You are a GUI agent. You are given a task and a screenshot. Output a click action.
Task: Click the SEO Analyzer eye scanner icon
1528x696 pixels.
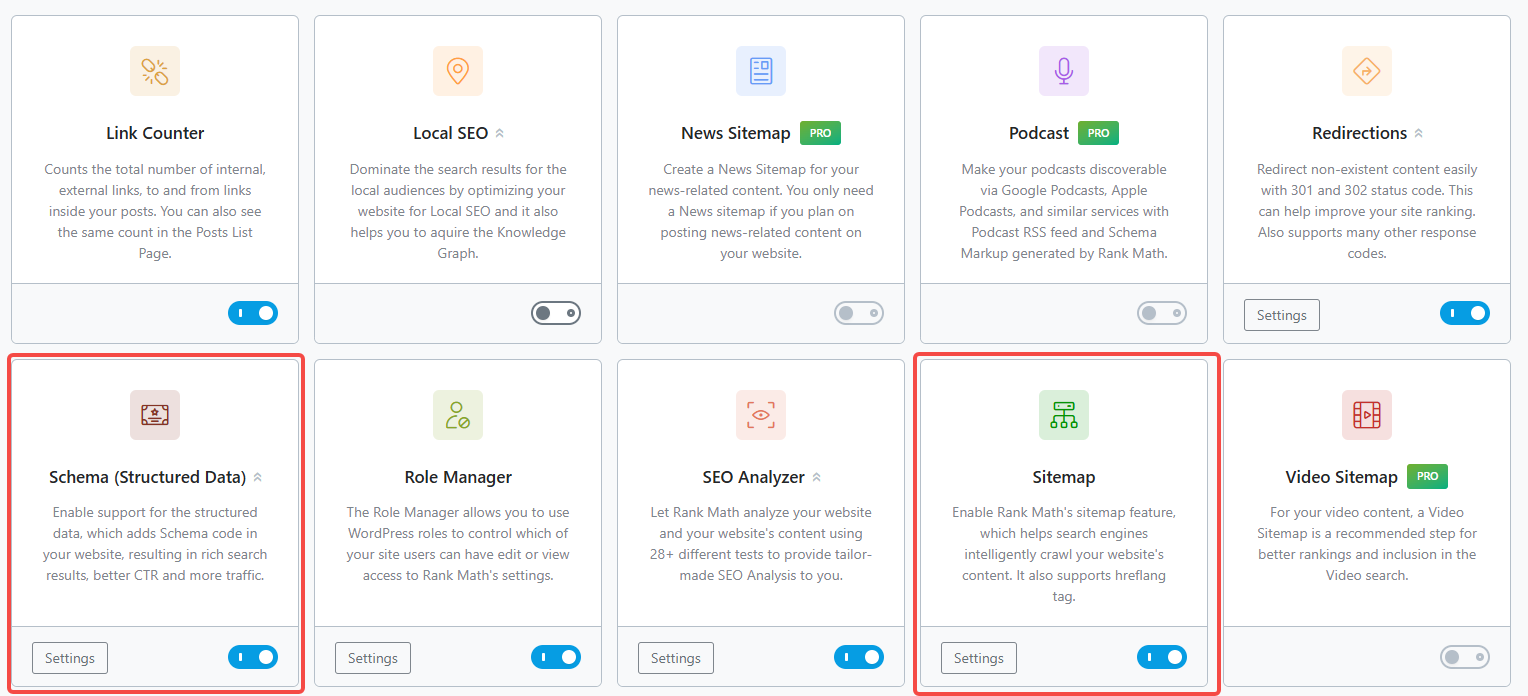761,415
